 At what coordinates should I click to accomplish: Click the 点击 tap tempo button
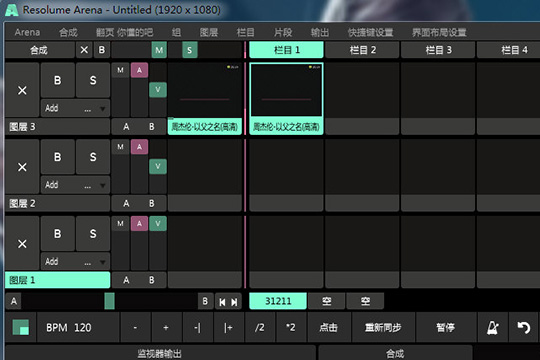[328, 327]
